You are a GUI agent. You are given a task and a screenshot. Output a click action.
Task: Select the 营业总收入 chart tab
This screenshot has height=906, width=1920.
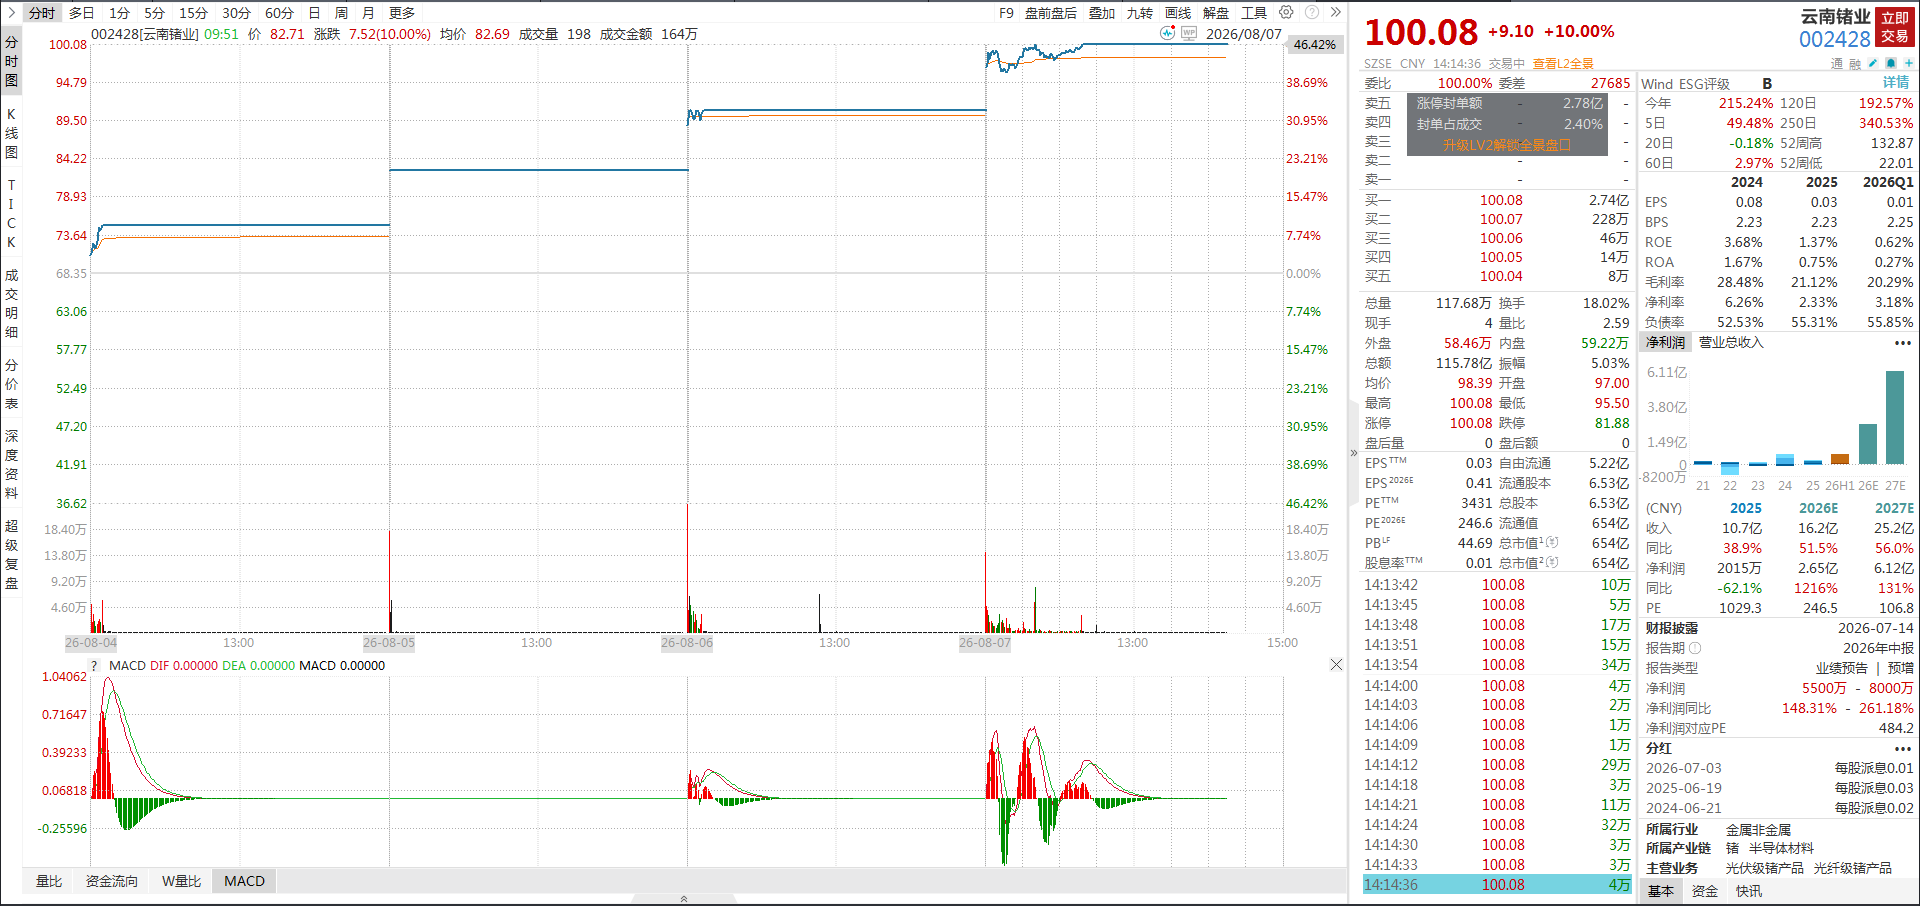(1731, 342)
